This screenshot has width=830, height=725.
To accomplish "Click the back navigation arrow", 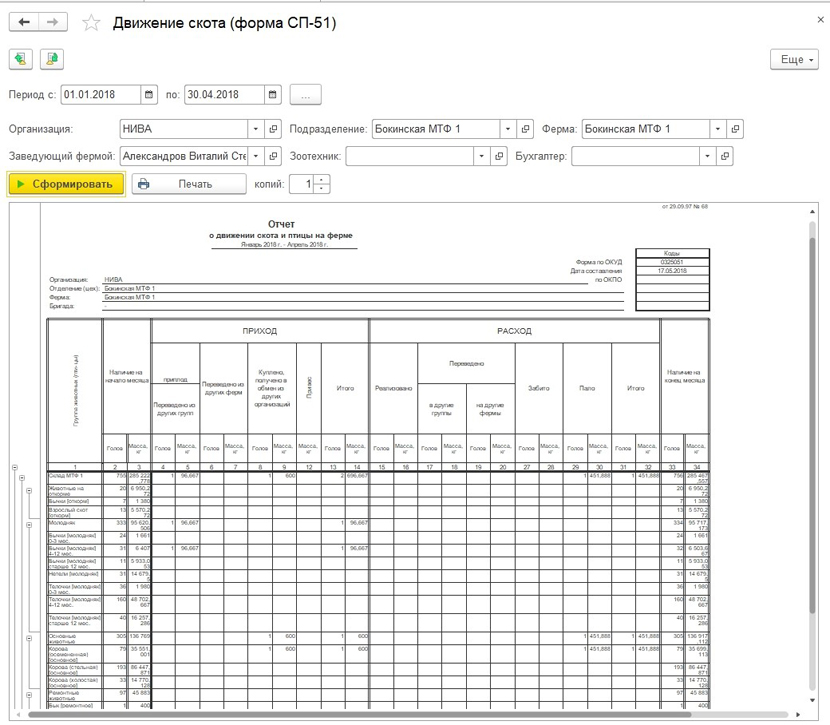I will (x=24, y=22).
